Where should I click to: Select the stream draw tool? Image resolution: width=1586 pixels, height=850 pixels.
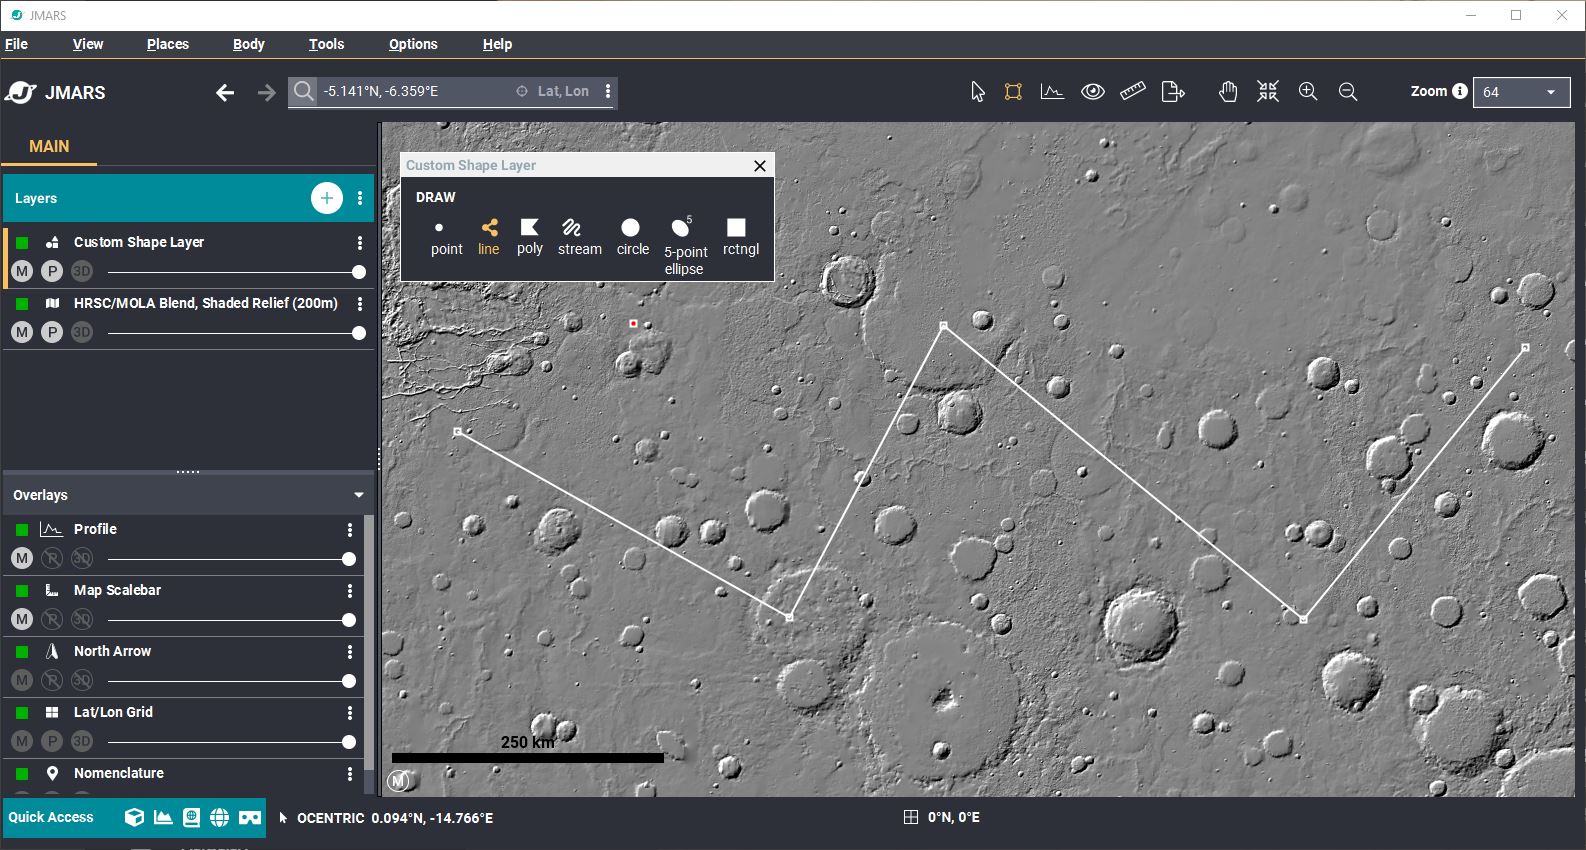click(x=579, y=238)
